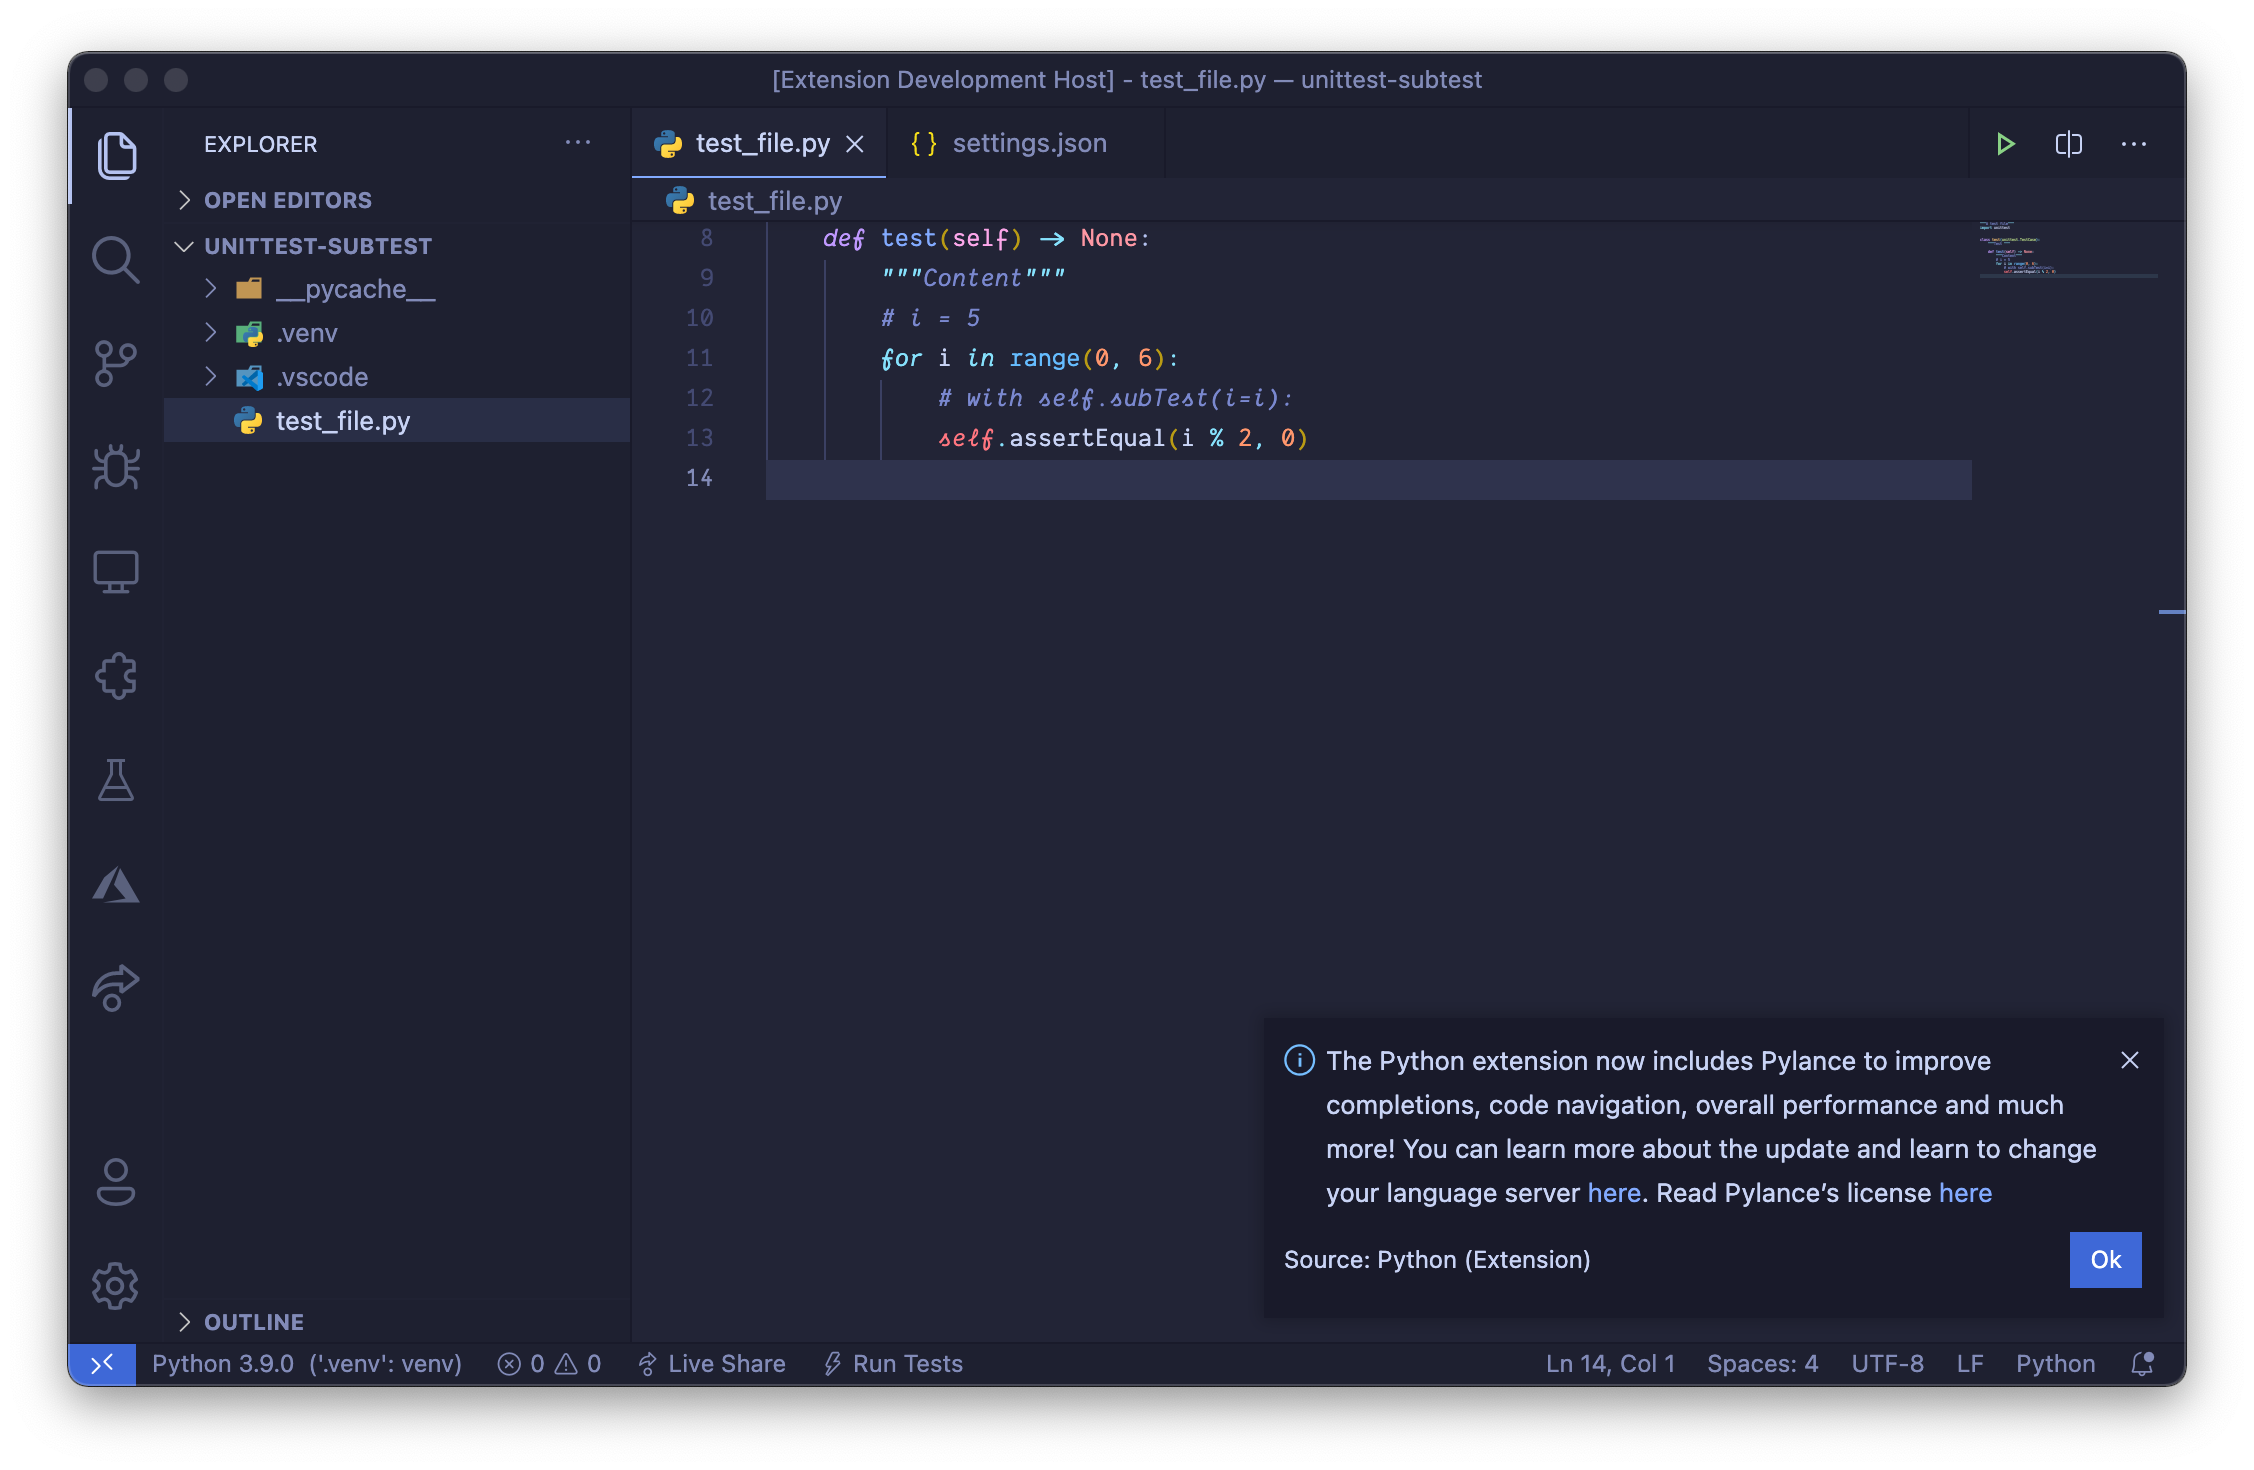2254x1470 pixels.
Task: Open Pylance license 'here' link
Action: pos(1965,1193)
